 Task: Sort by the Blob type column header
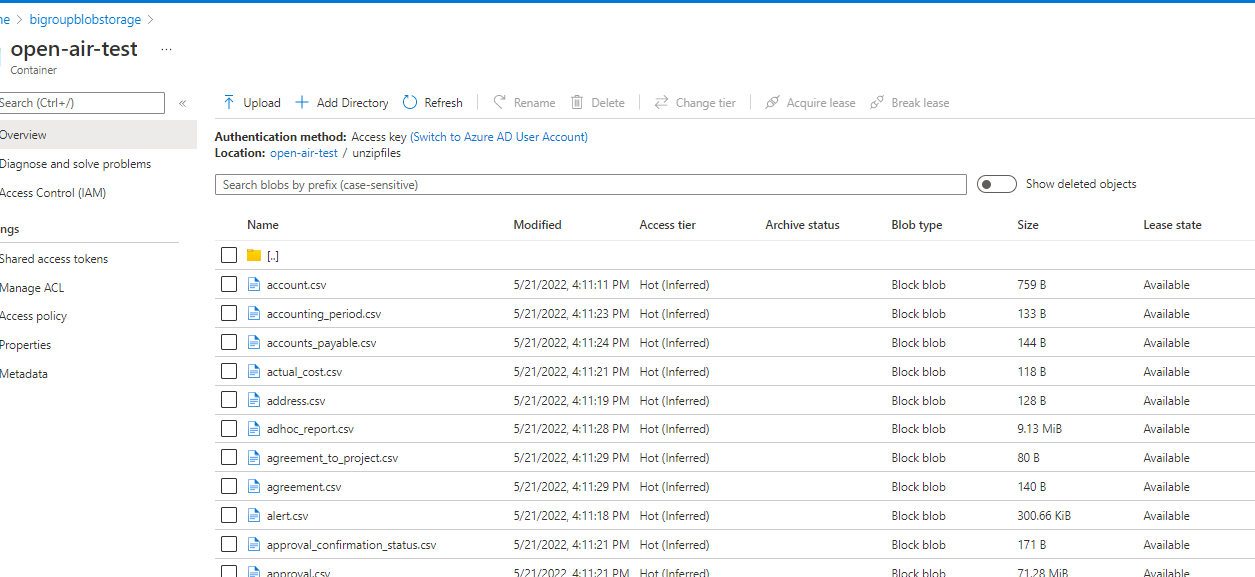917,225
